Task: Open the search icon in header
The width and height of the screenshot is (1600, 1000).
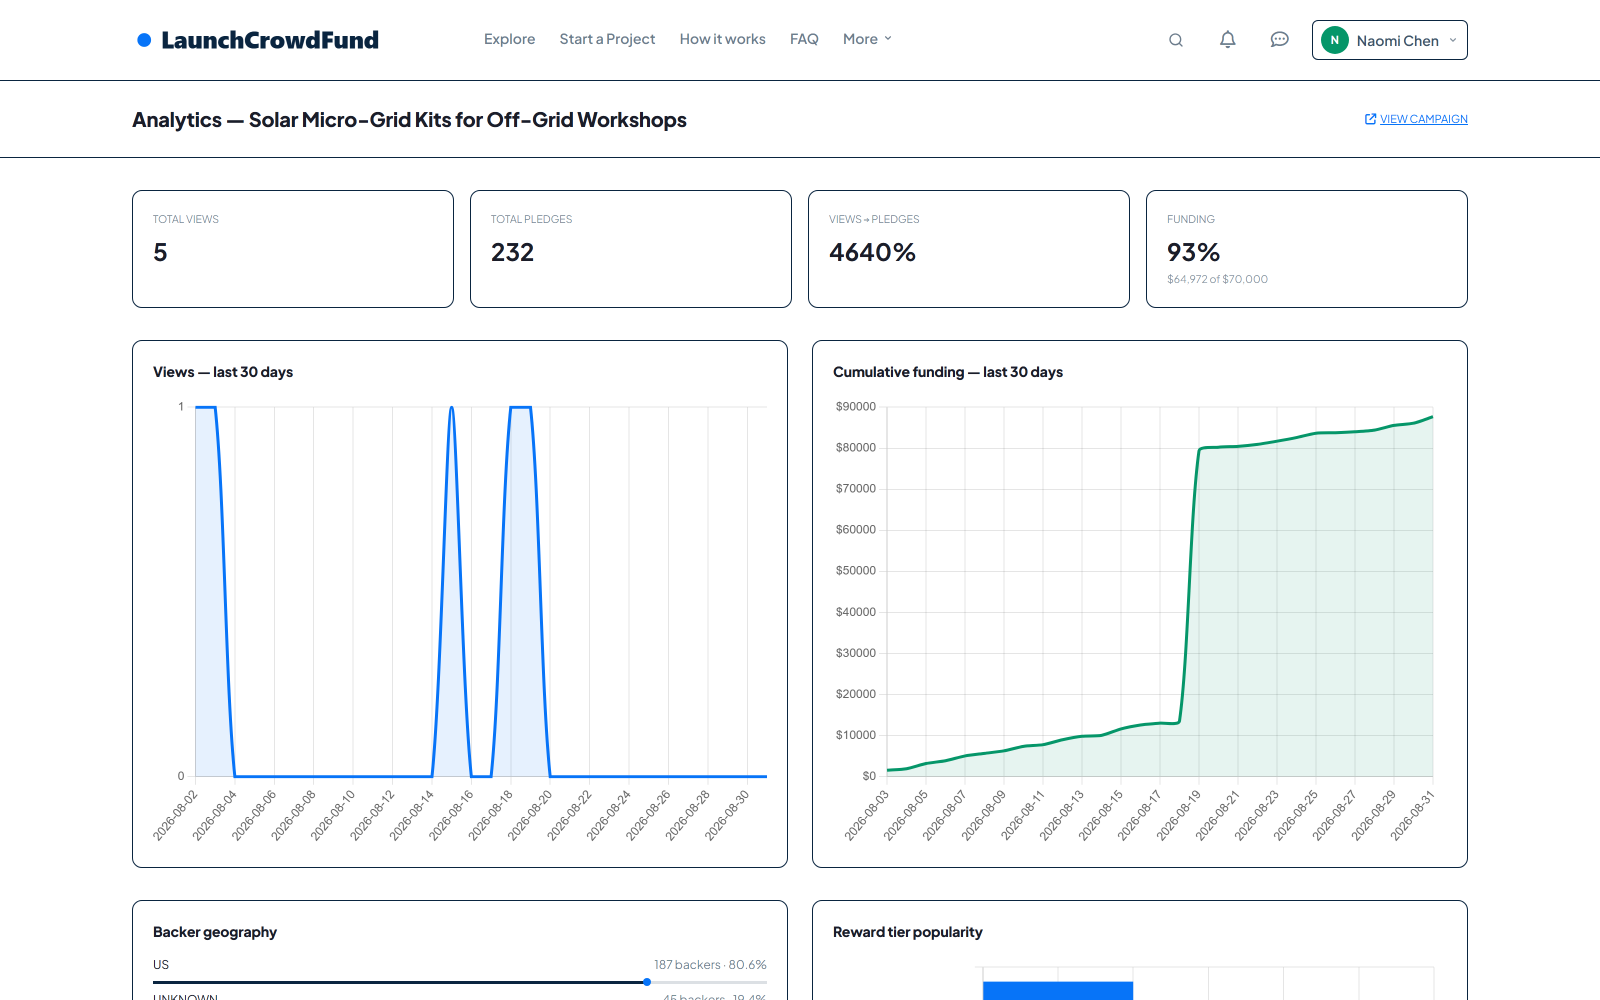Action: click(1176, 40)
